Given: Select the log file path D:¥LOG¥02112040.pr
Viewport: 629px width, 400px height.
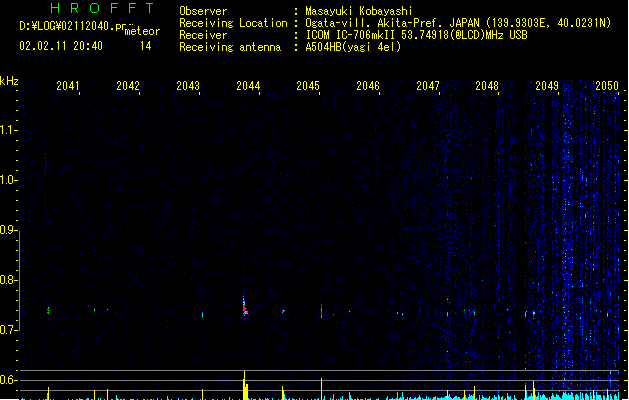Looking at the screenshot, I should [x=73, y=26].
